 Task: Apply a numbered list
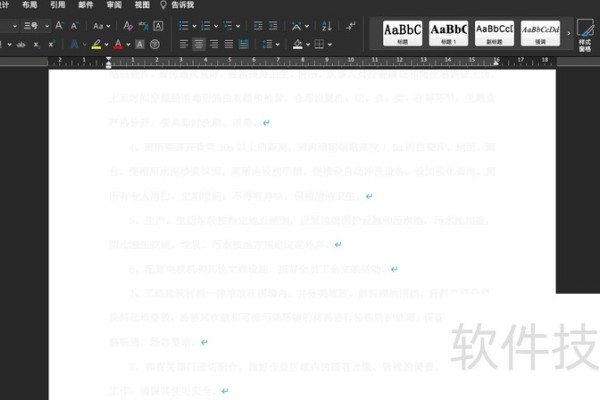tap(205, 26)
